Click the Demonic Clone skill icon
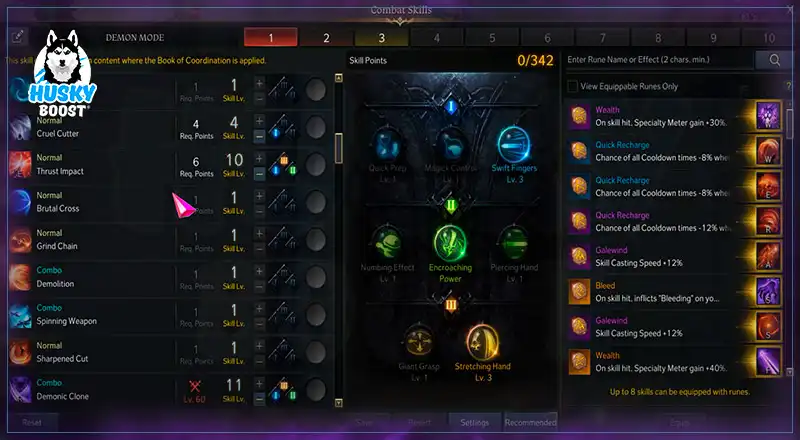Image resolution: width=800 pixels, height=440 pixels. [x=20, y=389]
